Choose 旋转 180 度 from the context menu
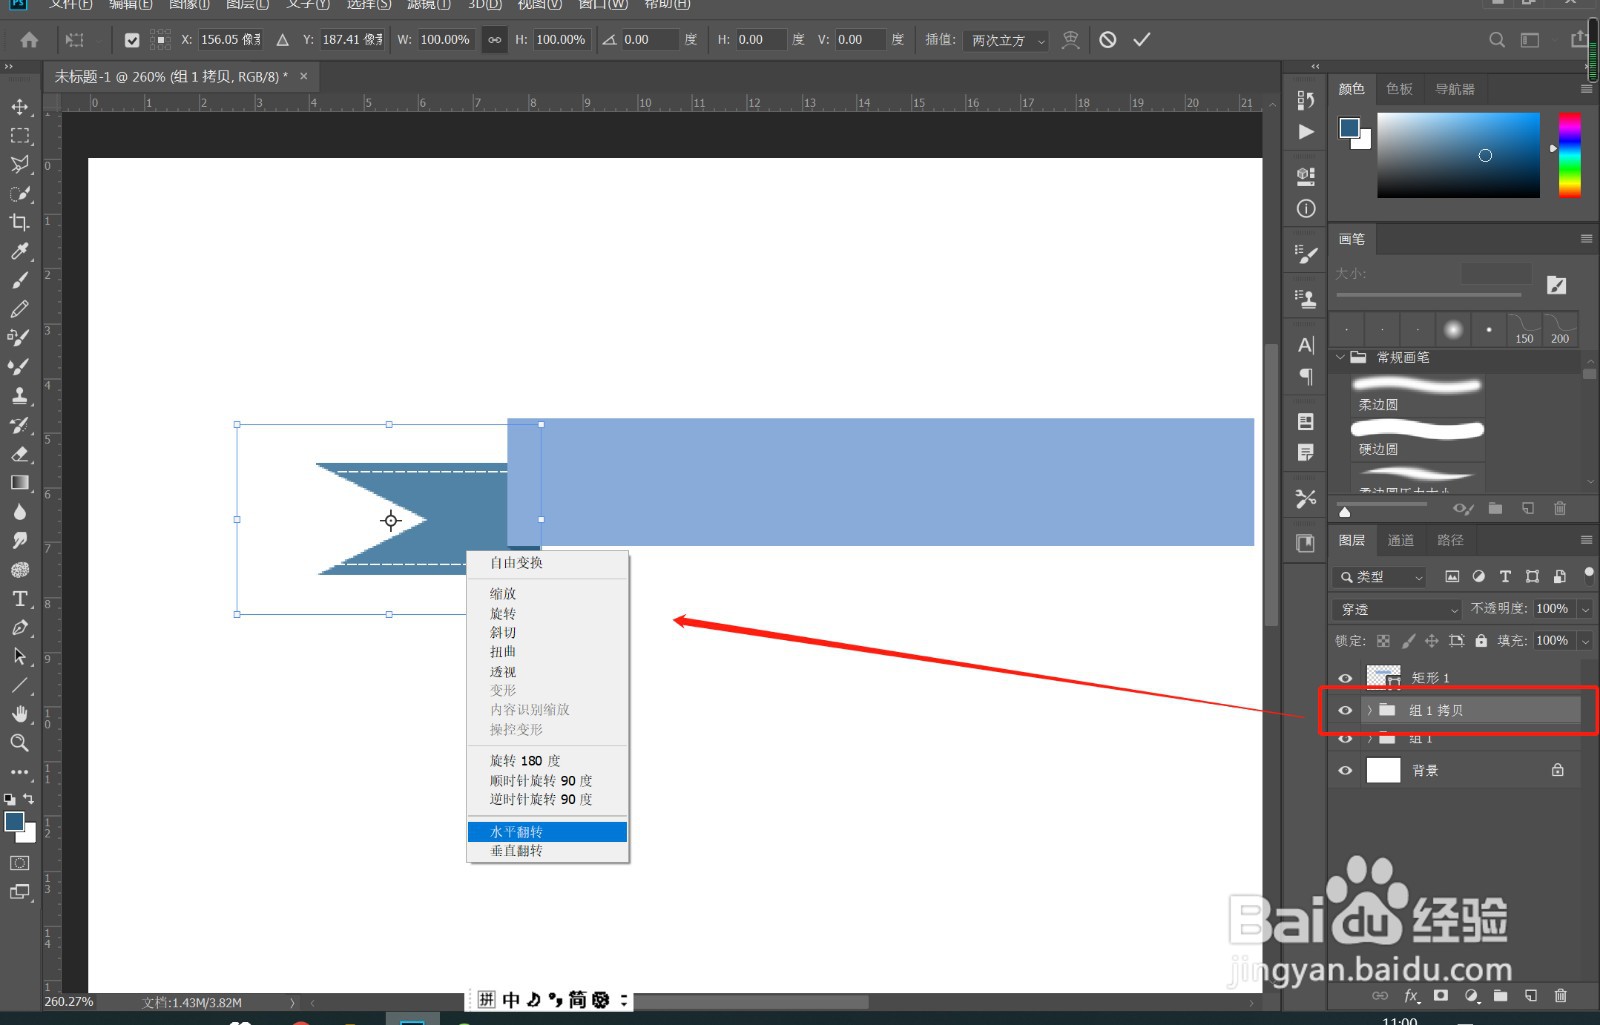The height and width of the screenshot is (1025, 1600). point(547,761)
